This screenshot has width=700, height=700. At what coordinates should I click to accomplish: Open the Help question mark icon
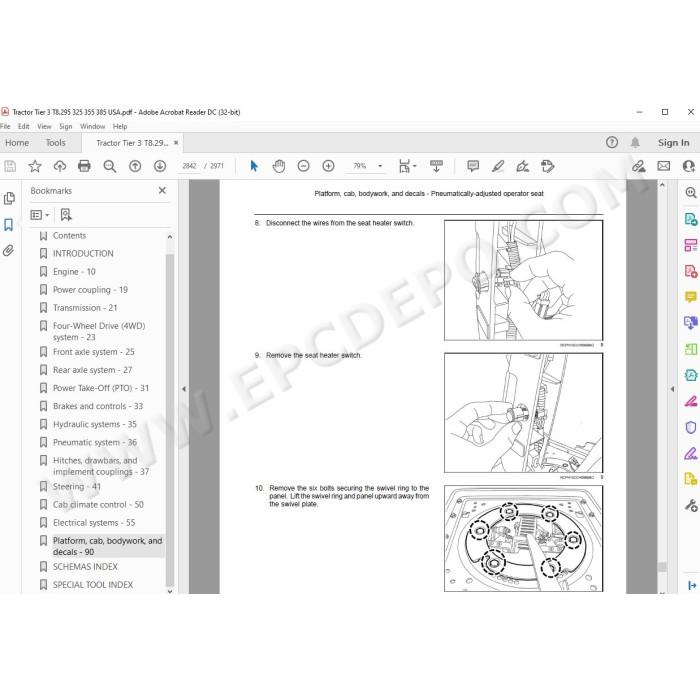click(612, 142)
